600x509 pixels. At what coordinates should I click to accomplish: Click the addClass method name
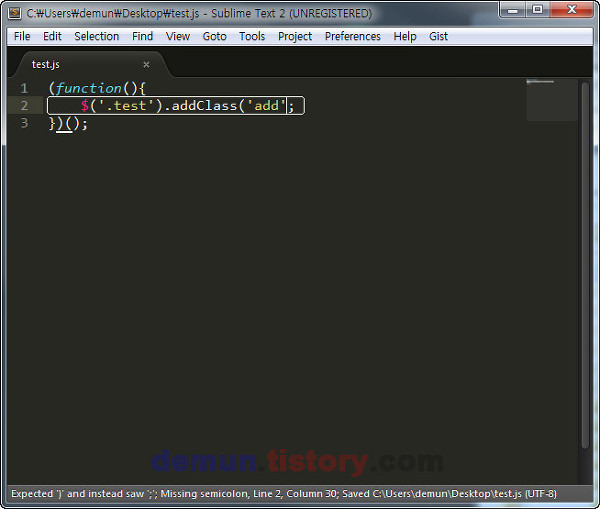pos(204,106)
